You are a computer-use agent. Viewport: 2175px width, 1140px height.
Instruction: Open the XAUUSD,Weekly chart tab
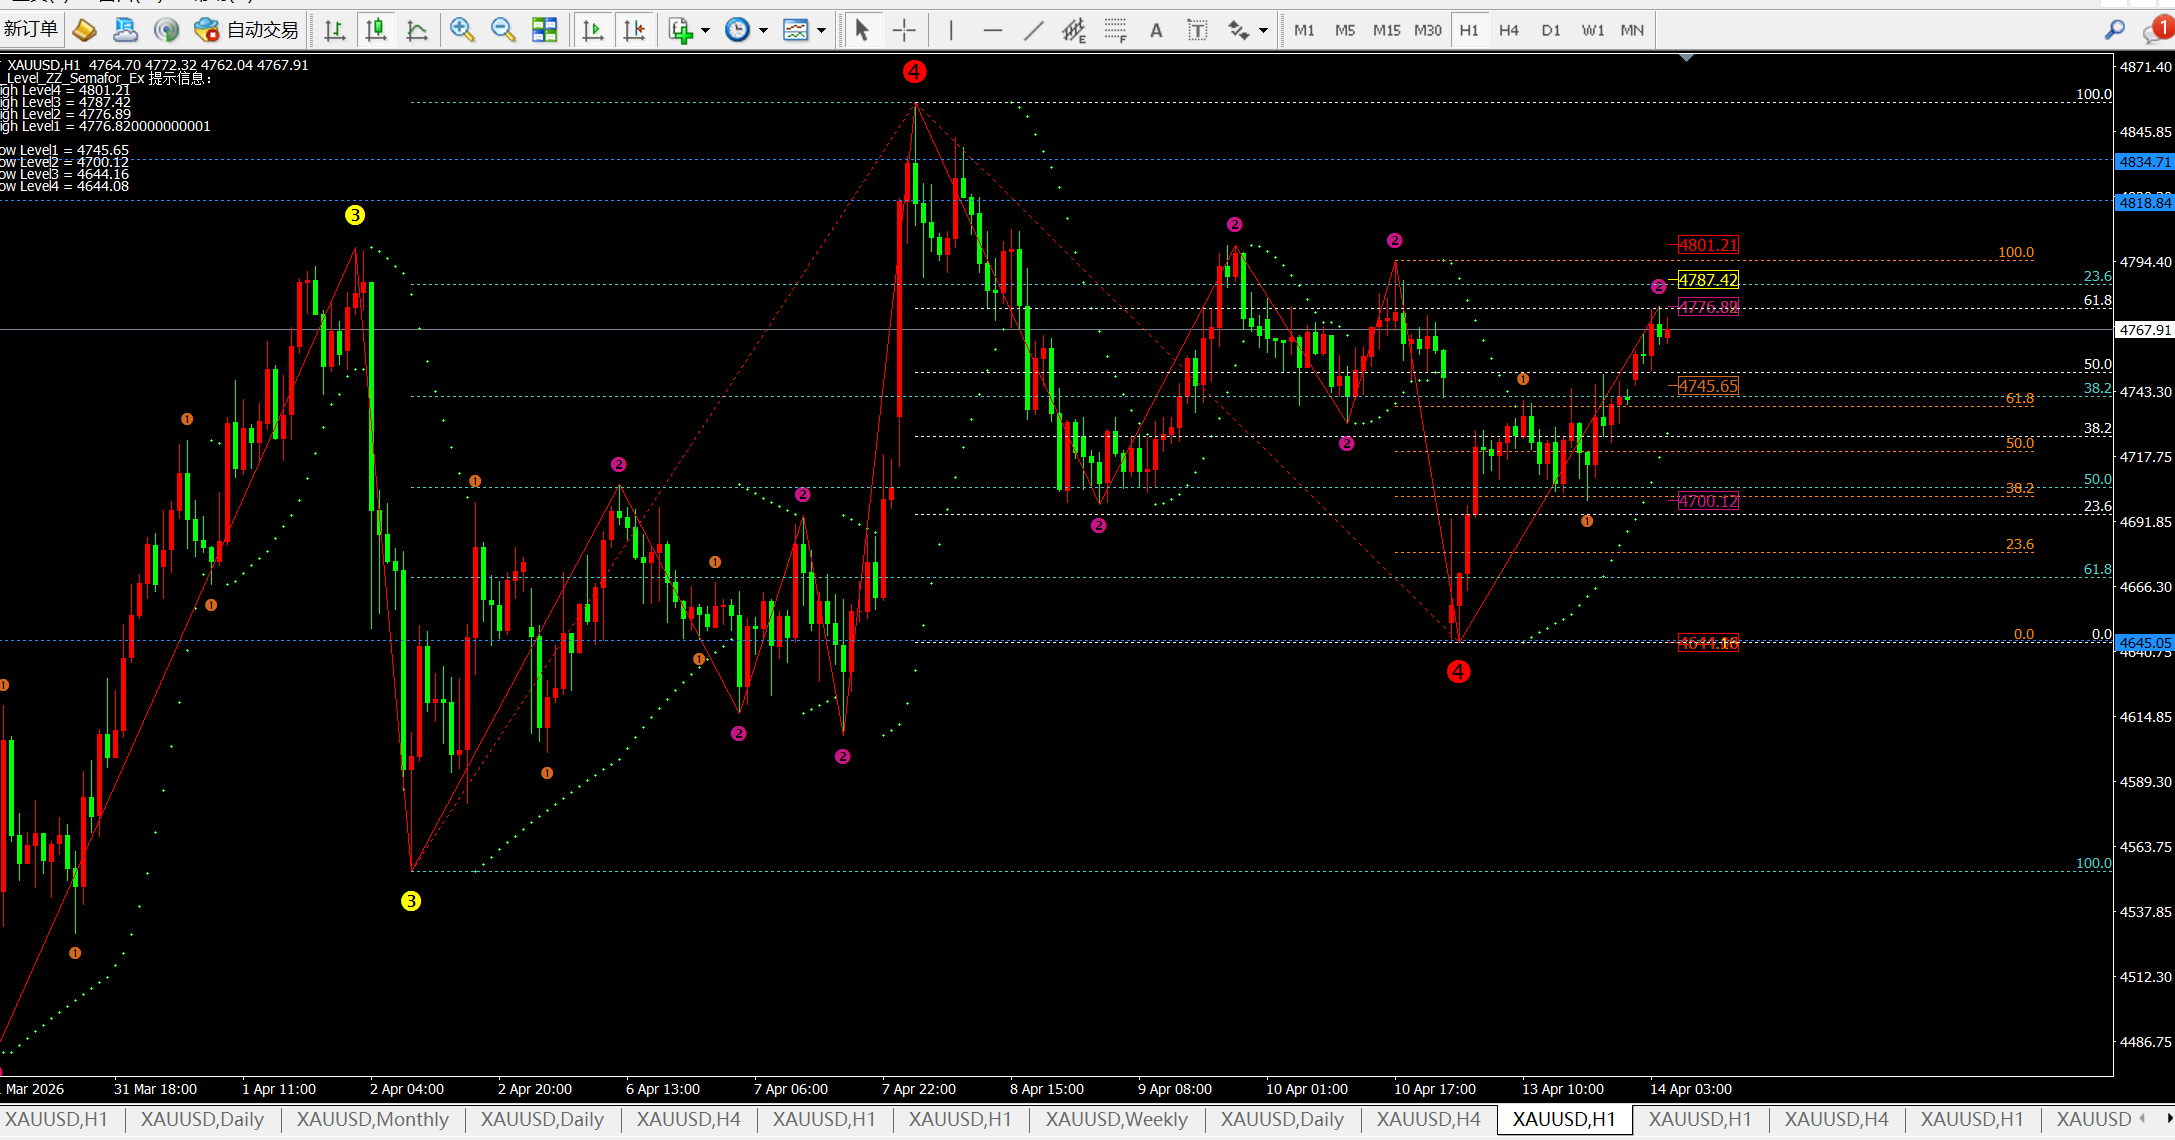click(x=1116, y=1119)
